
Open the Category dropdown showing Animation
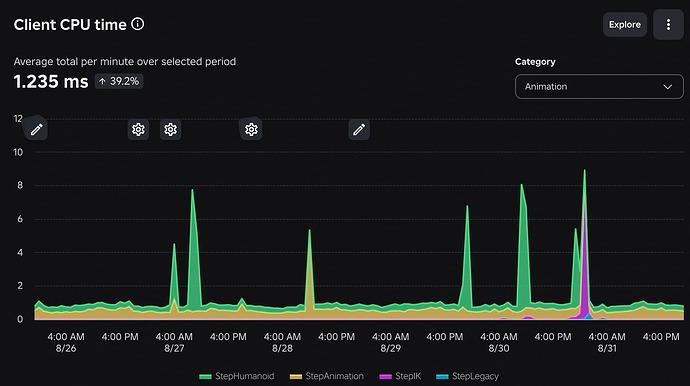pyautogui.click(x=599, y=87)
